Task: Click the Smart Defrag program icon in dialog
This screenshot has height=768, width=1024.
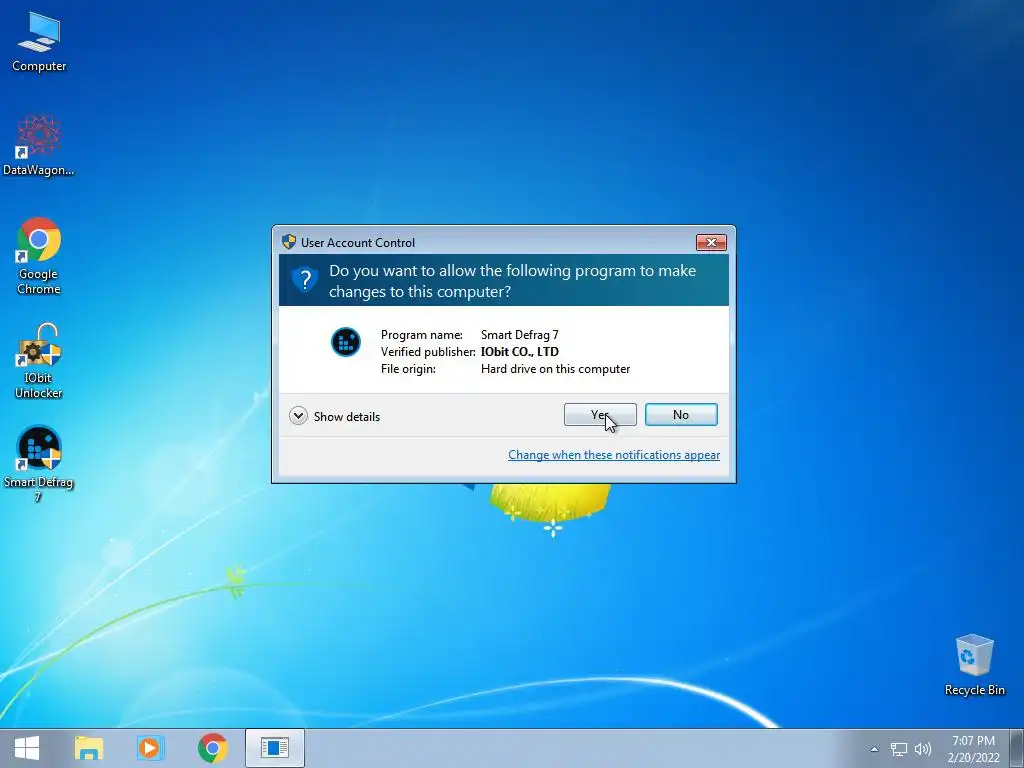Action: (345, 342)
